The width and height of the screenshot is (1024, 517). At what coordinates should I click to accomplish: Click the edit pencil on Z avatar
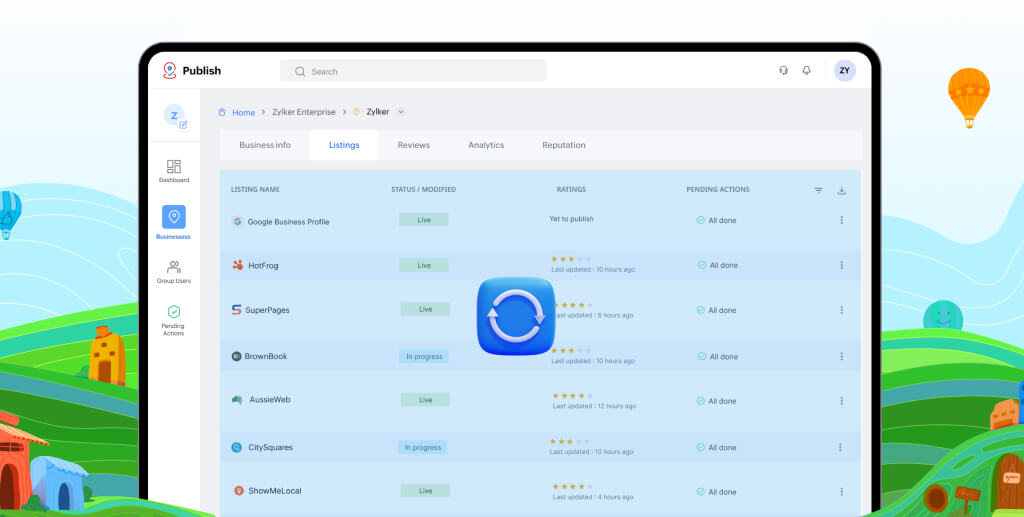183,125
